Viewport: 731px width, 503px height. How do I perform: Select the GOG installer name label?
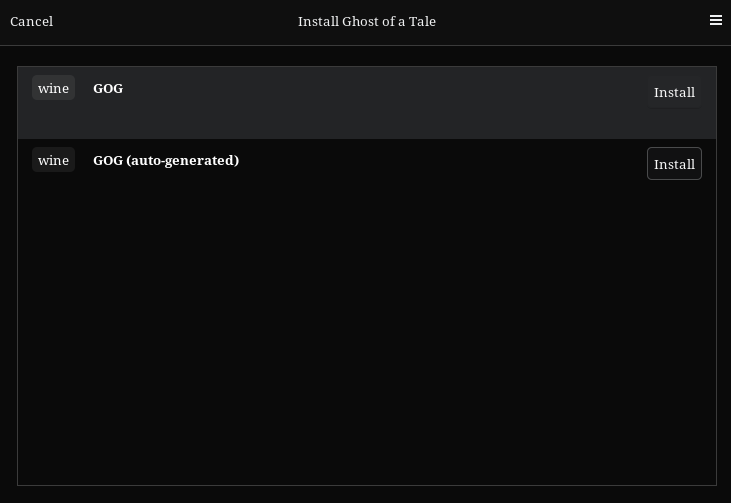(108, 88)
